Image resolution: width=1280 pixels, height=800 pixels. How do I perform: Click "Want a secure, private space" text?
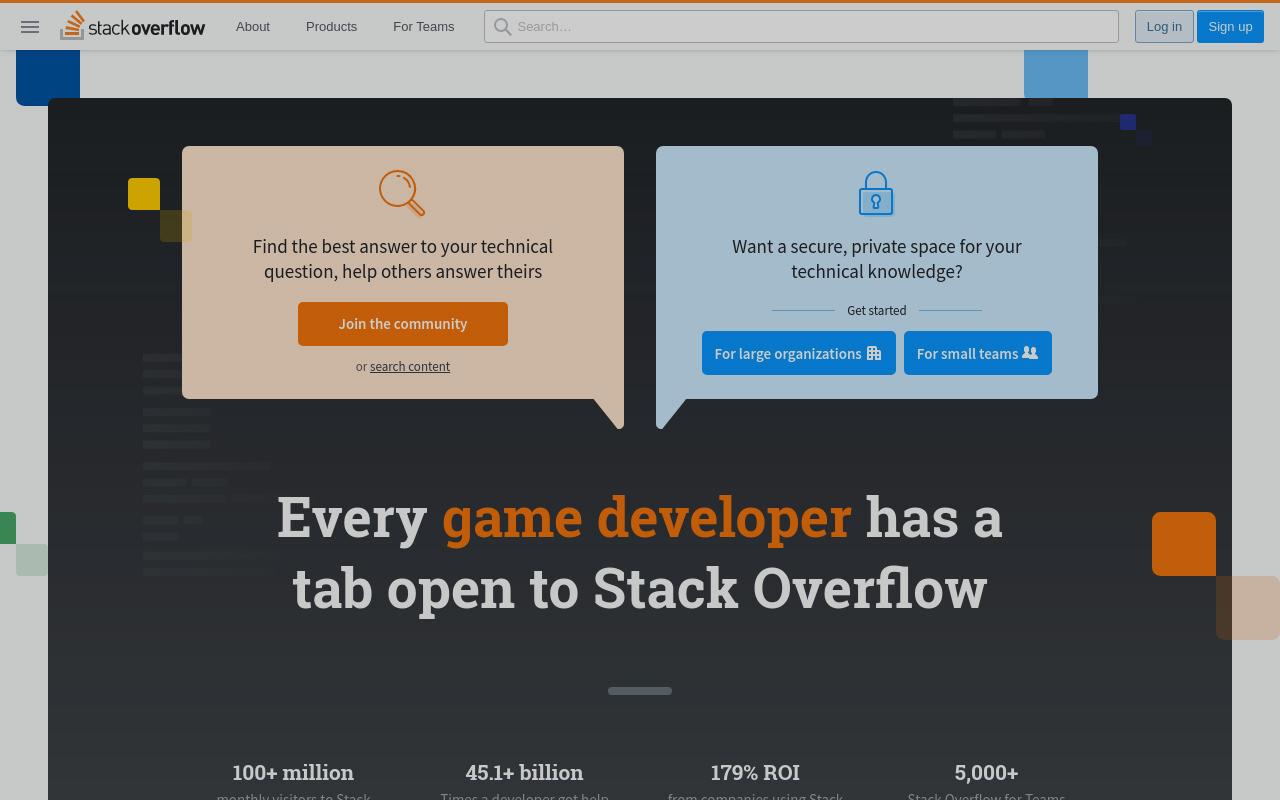(x=877, y=259)
